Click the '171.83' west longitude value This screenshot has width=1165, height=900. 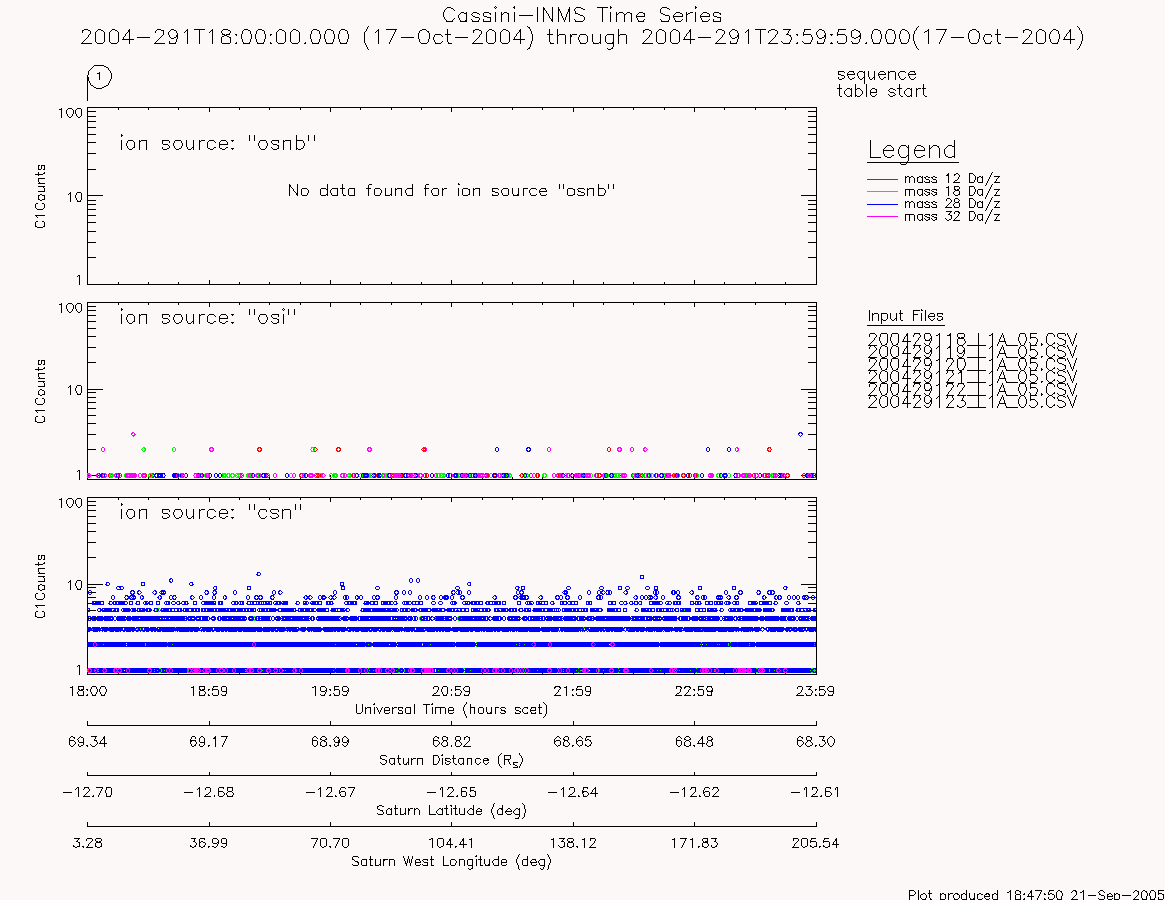coord(694,844)
